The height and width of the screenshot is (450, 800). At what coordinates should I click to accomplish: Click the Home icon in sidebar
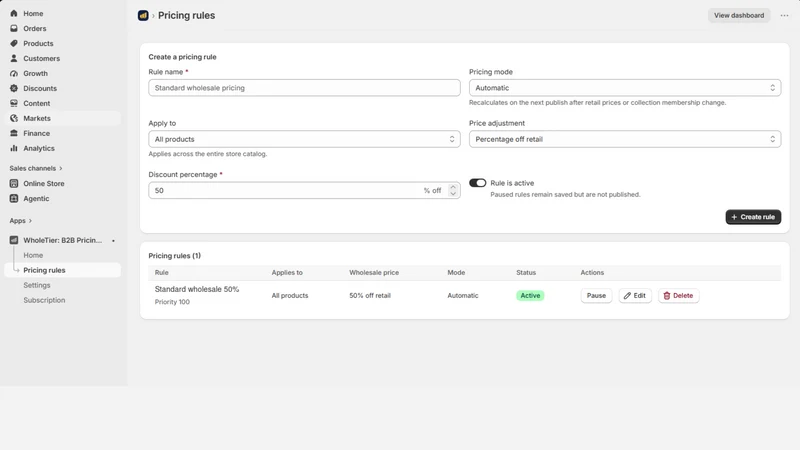[x=14, y=13]
